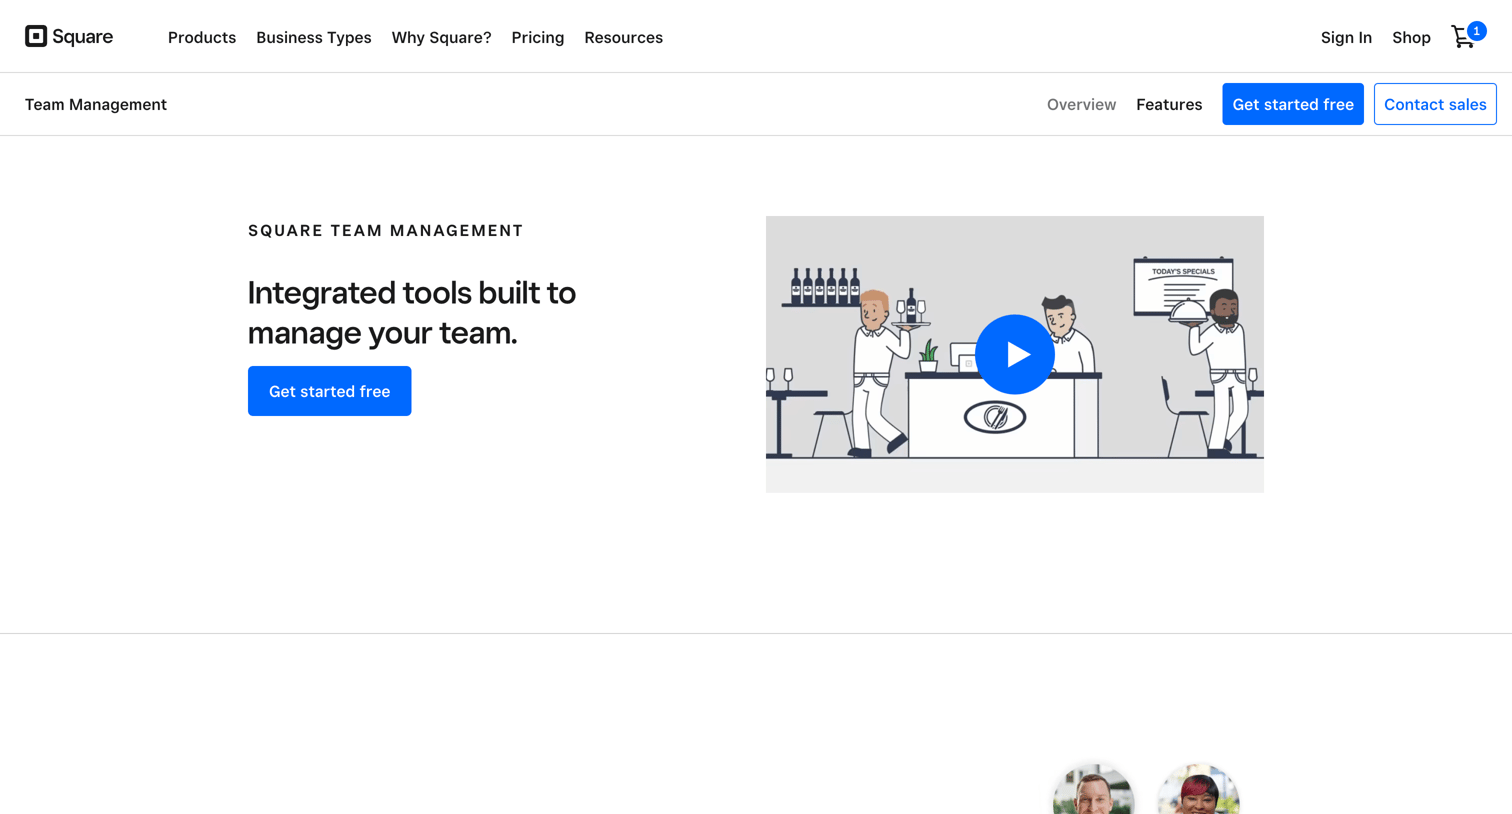Image resolution: width=1512 pixels, height=814 pixels.
Task: Open the Resources menu
Action: click(623, 37)
